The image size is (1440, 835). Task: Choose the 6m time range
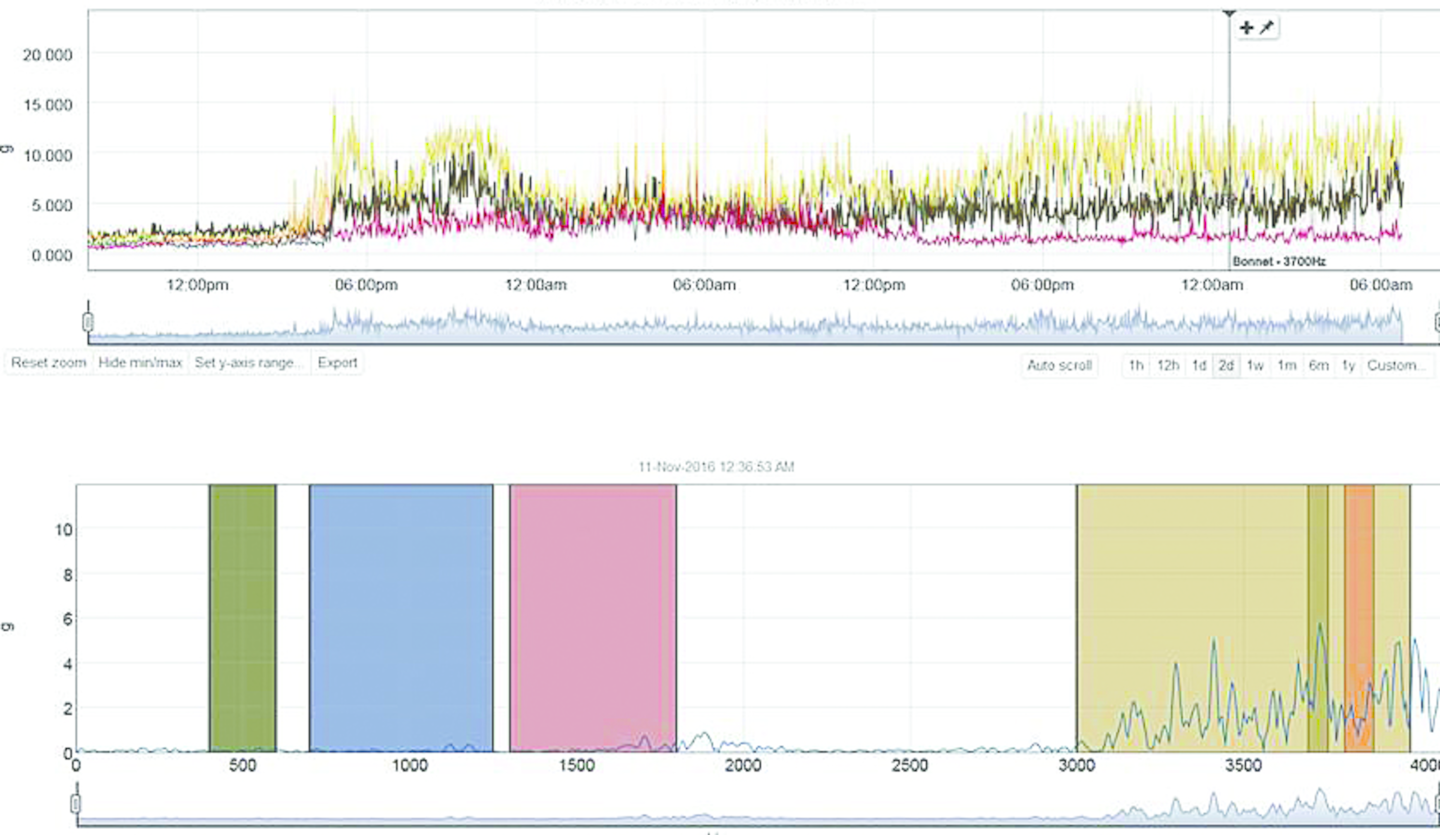coord(1319,366)
